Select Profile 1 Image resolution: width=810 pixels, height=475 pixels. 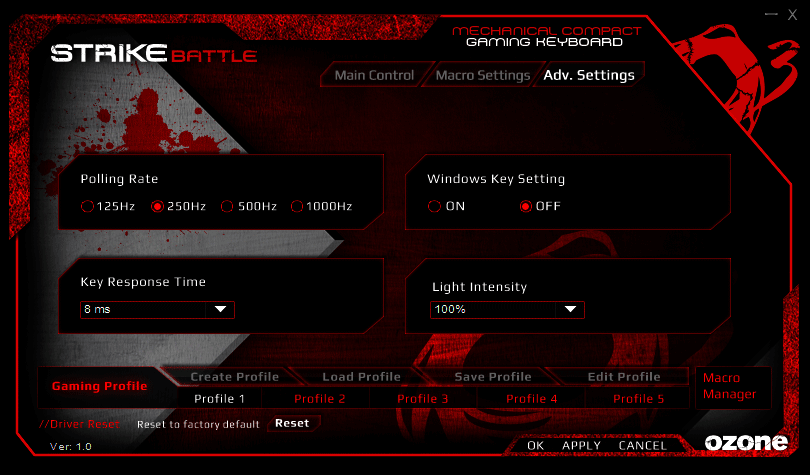click(x=220, y=399)
